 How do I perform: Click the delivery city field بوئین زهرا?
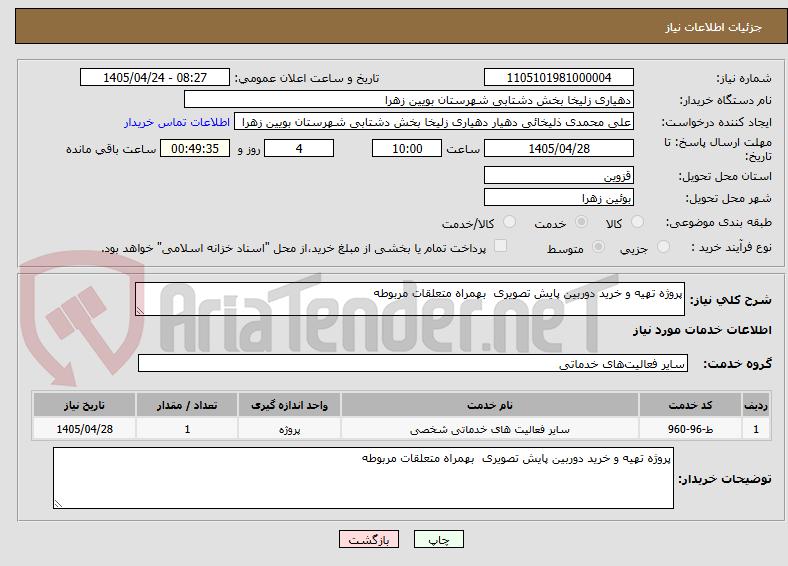coord(559,198)
